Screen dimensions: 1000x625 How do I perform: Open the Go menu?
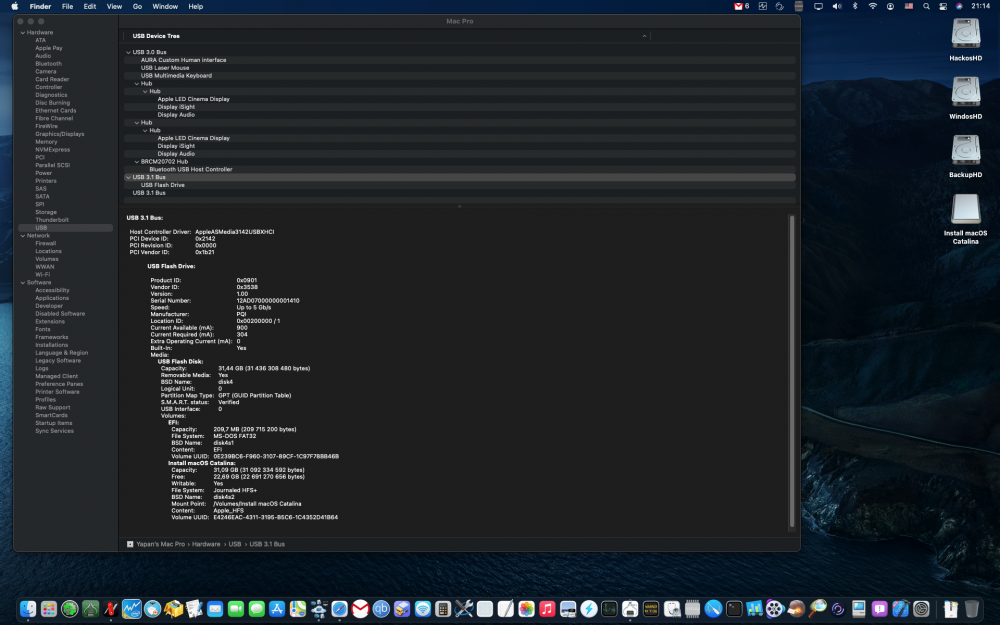[x=137, y=6]
